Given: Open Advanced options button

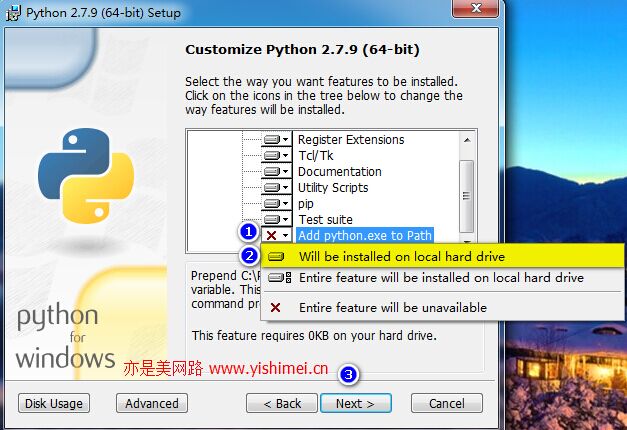Looking at the screenshot, I should pyautogui.click(x=152, y=404).
